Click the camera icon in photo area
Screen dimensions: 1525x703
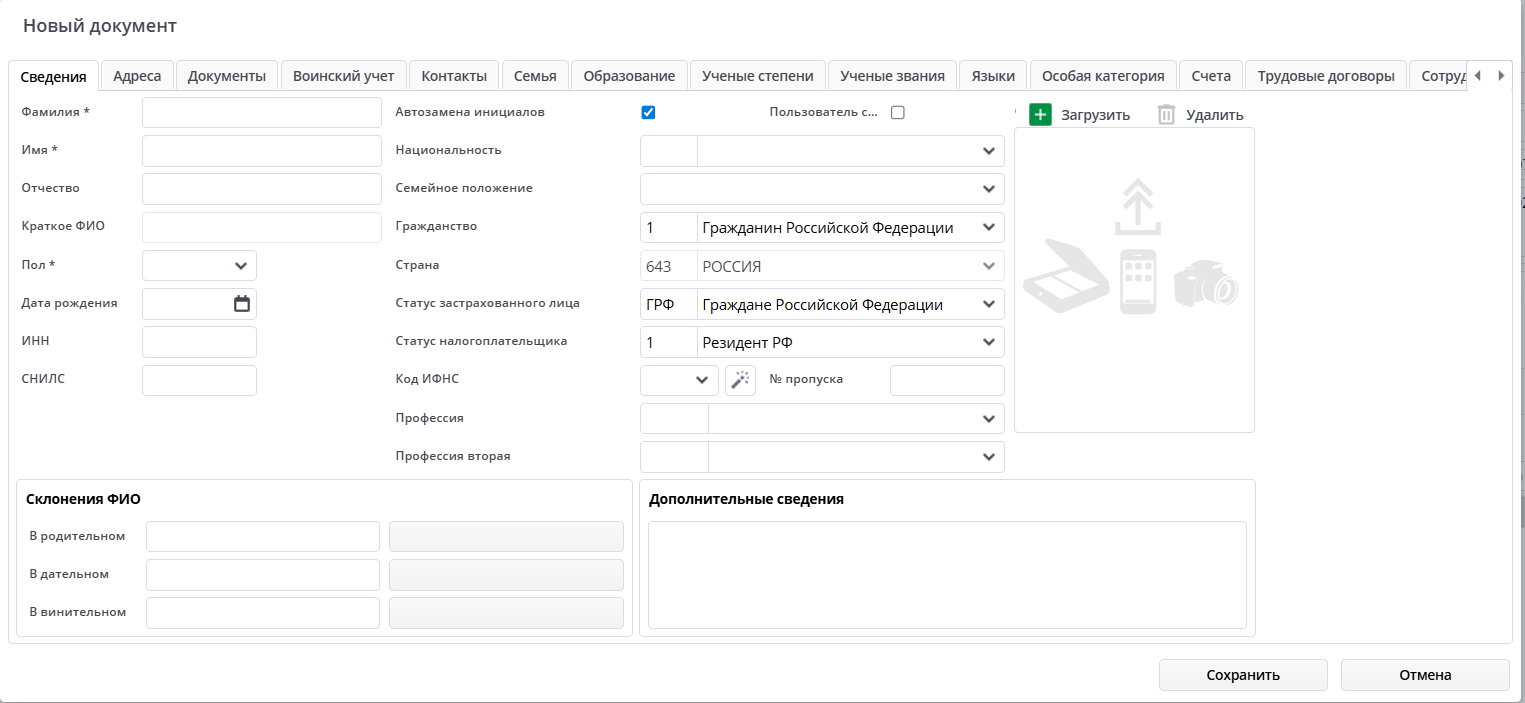click(x=1205, y=284)
